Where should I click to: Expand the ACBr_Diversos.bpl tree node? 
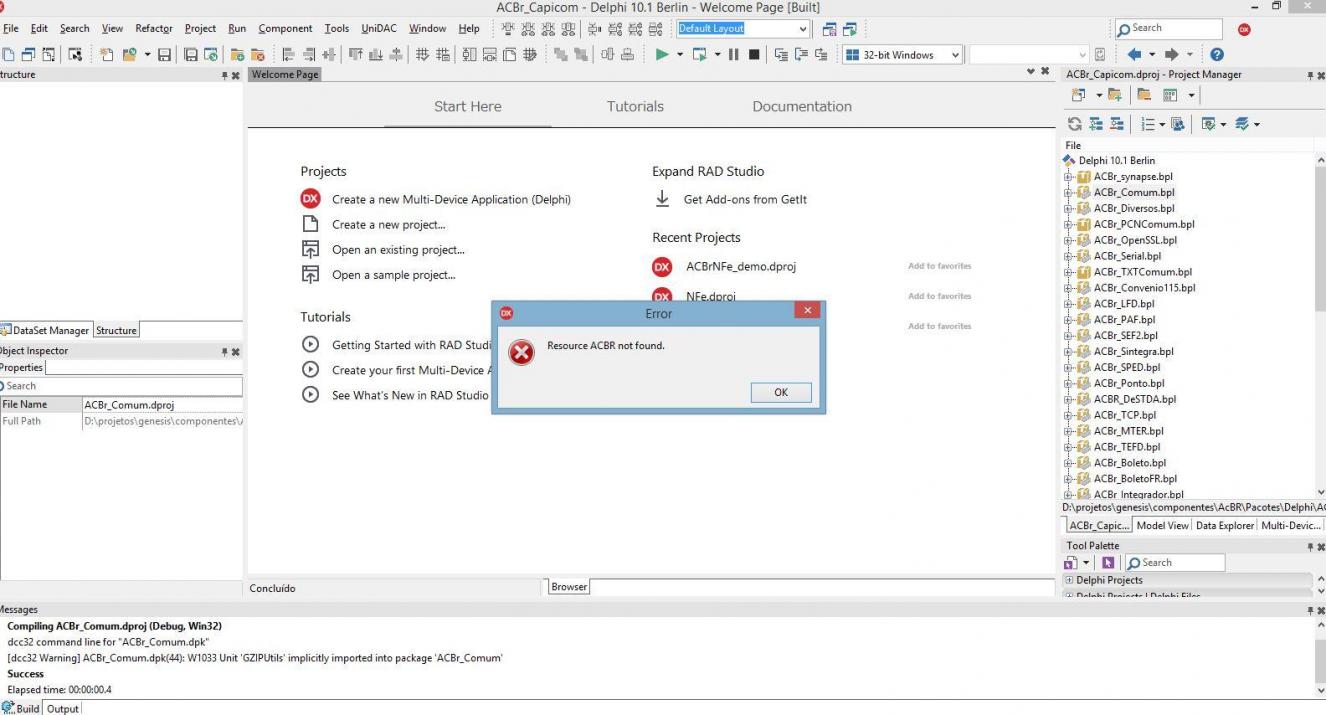(x=1068, y=209)
